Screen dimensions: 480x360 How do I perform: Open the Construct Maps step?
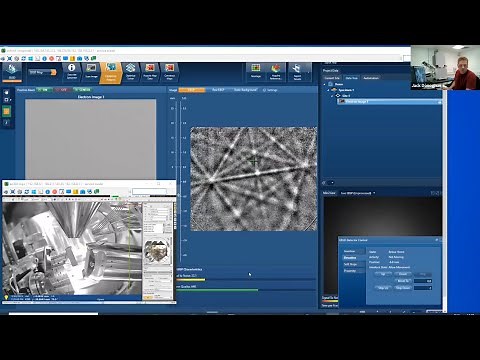(170, 71)
